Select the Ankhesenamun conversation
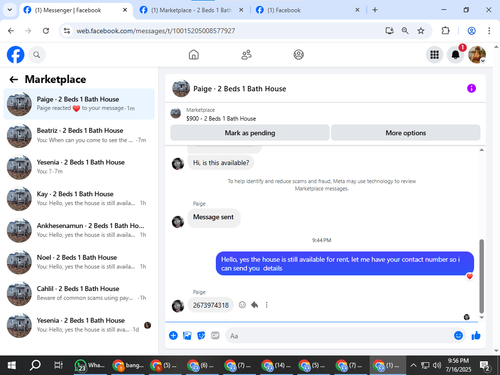500x375 pixels. (79, 230)
